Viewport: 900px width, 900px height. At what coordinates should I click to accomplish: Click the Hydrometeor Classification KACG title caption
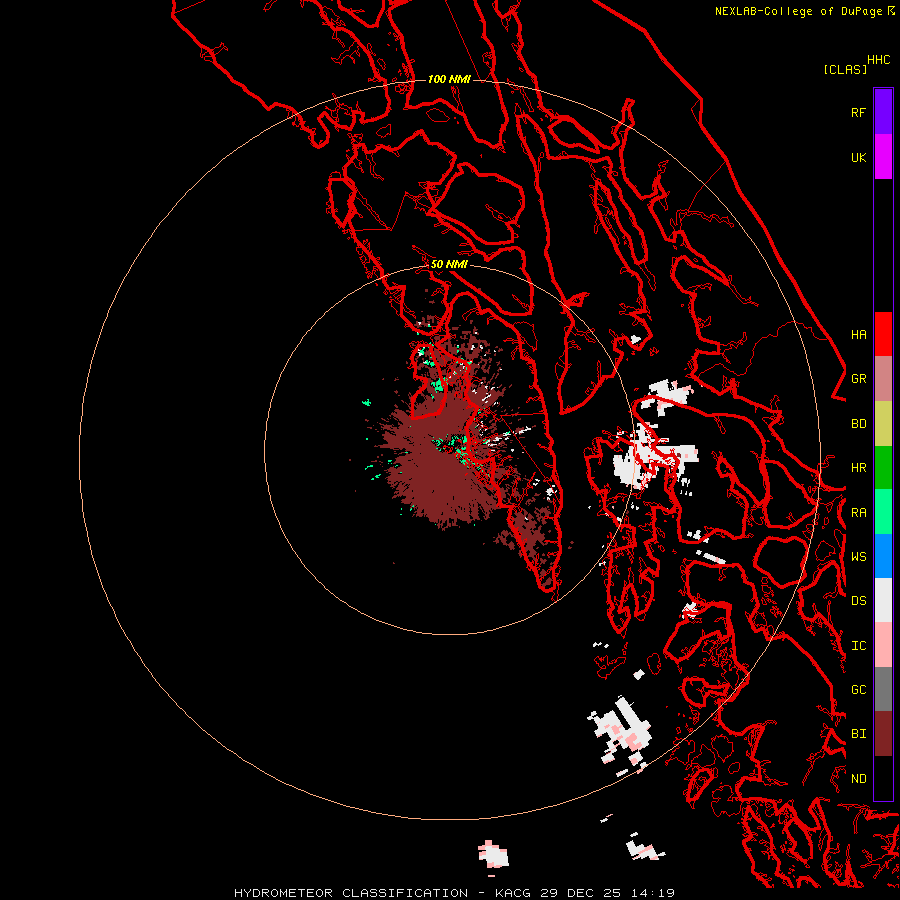pyautogui.click(x=454, y=893)
